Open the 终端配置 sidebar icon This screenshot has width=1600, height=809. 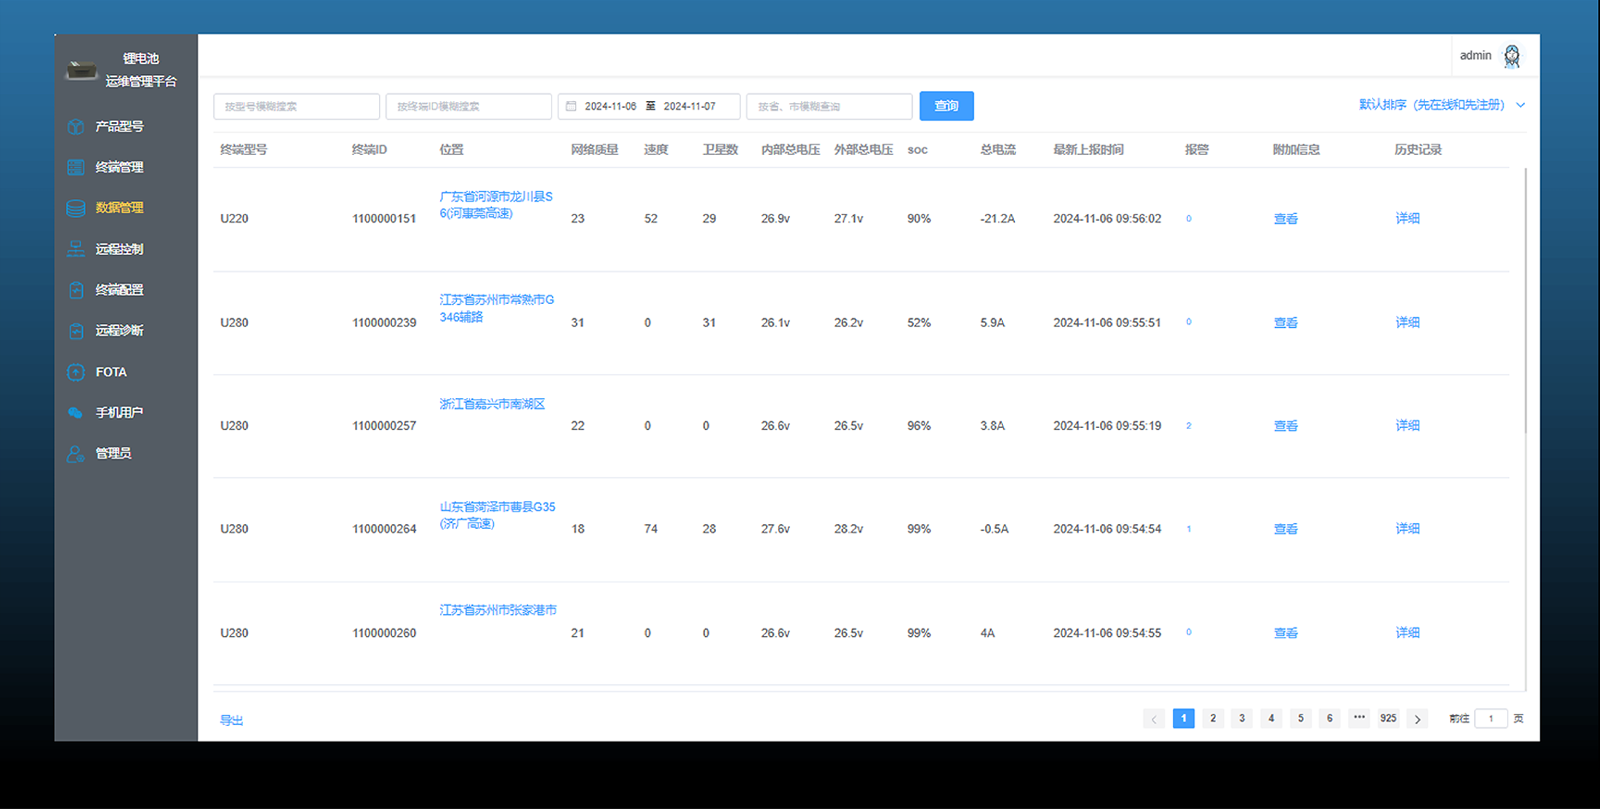point(76,290)
